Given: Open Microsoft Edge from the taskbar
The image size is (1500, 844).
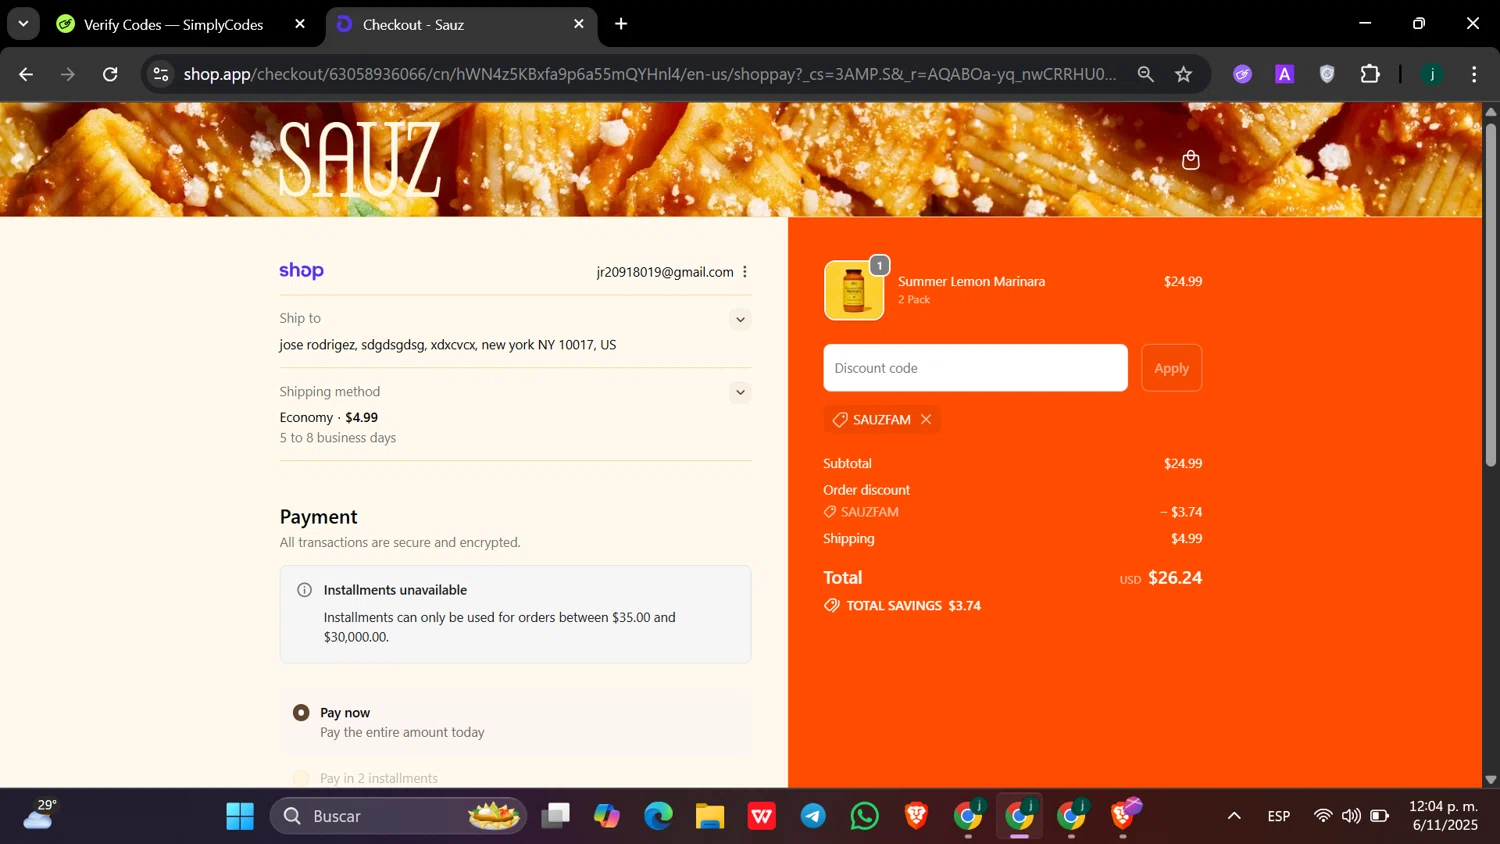Looking at the screenshot, I should [x=658, y=817].
